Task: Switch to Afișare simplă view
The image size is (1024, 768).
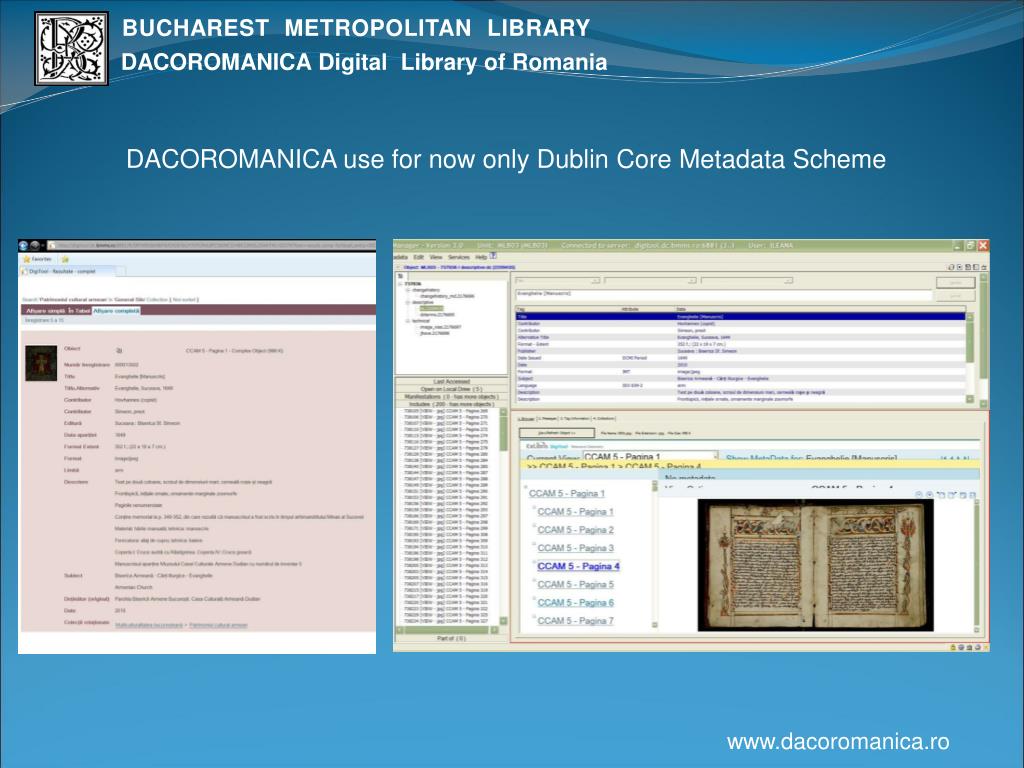Action: (45, 311)
